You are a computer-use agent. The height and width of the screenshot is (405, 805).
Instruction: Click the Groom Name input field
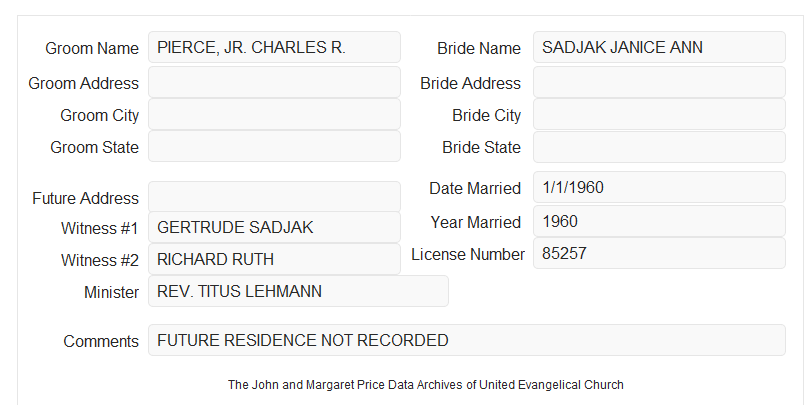pos(274,47)
